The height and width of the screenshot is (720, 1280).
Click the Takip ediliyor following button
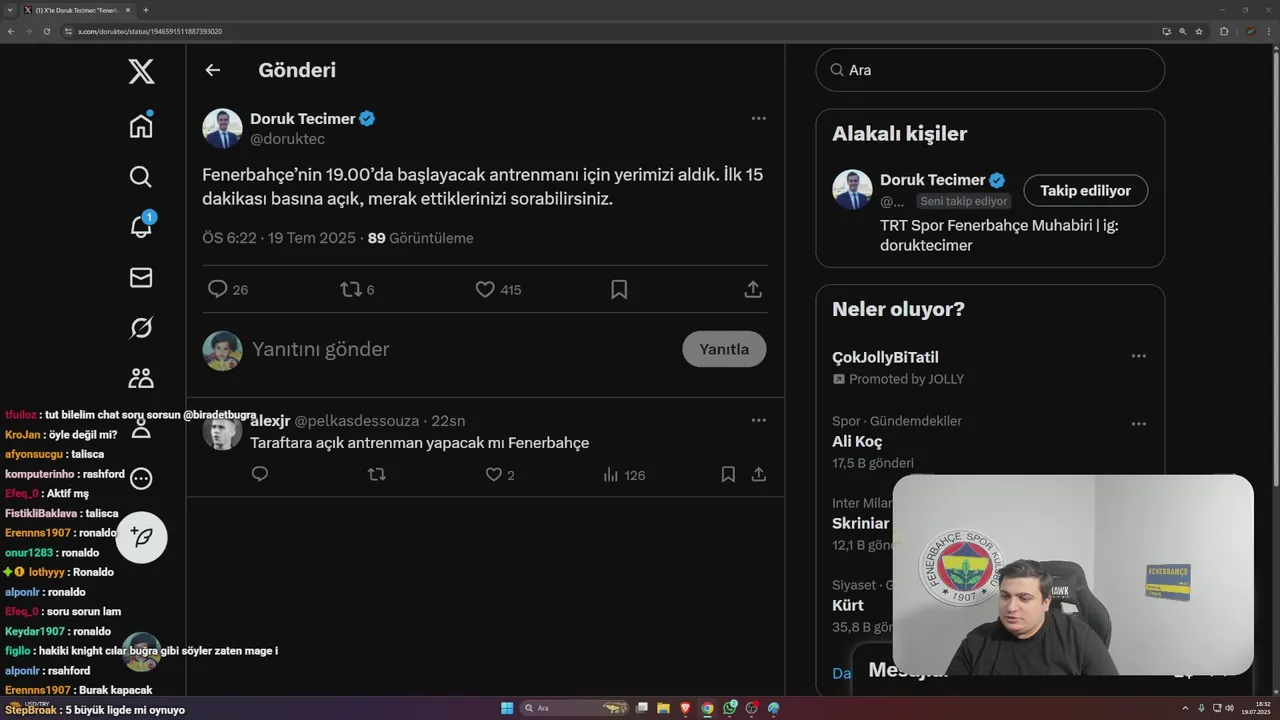1085,190
